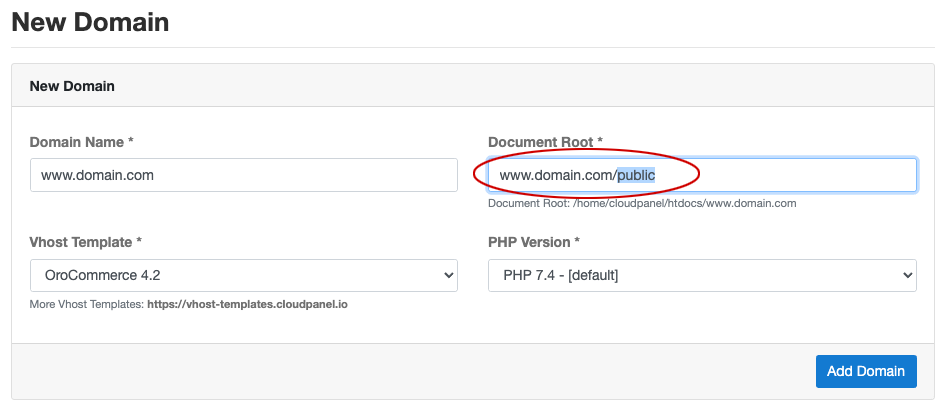Click the PHP Version label
This screenshot has width=943, height=412.
(x=534, y=242)
